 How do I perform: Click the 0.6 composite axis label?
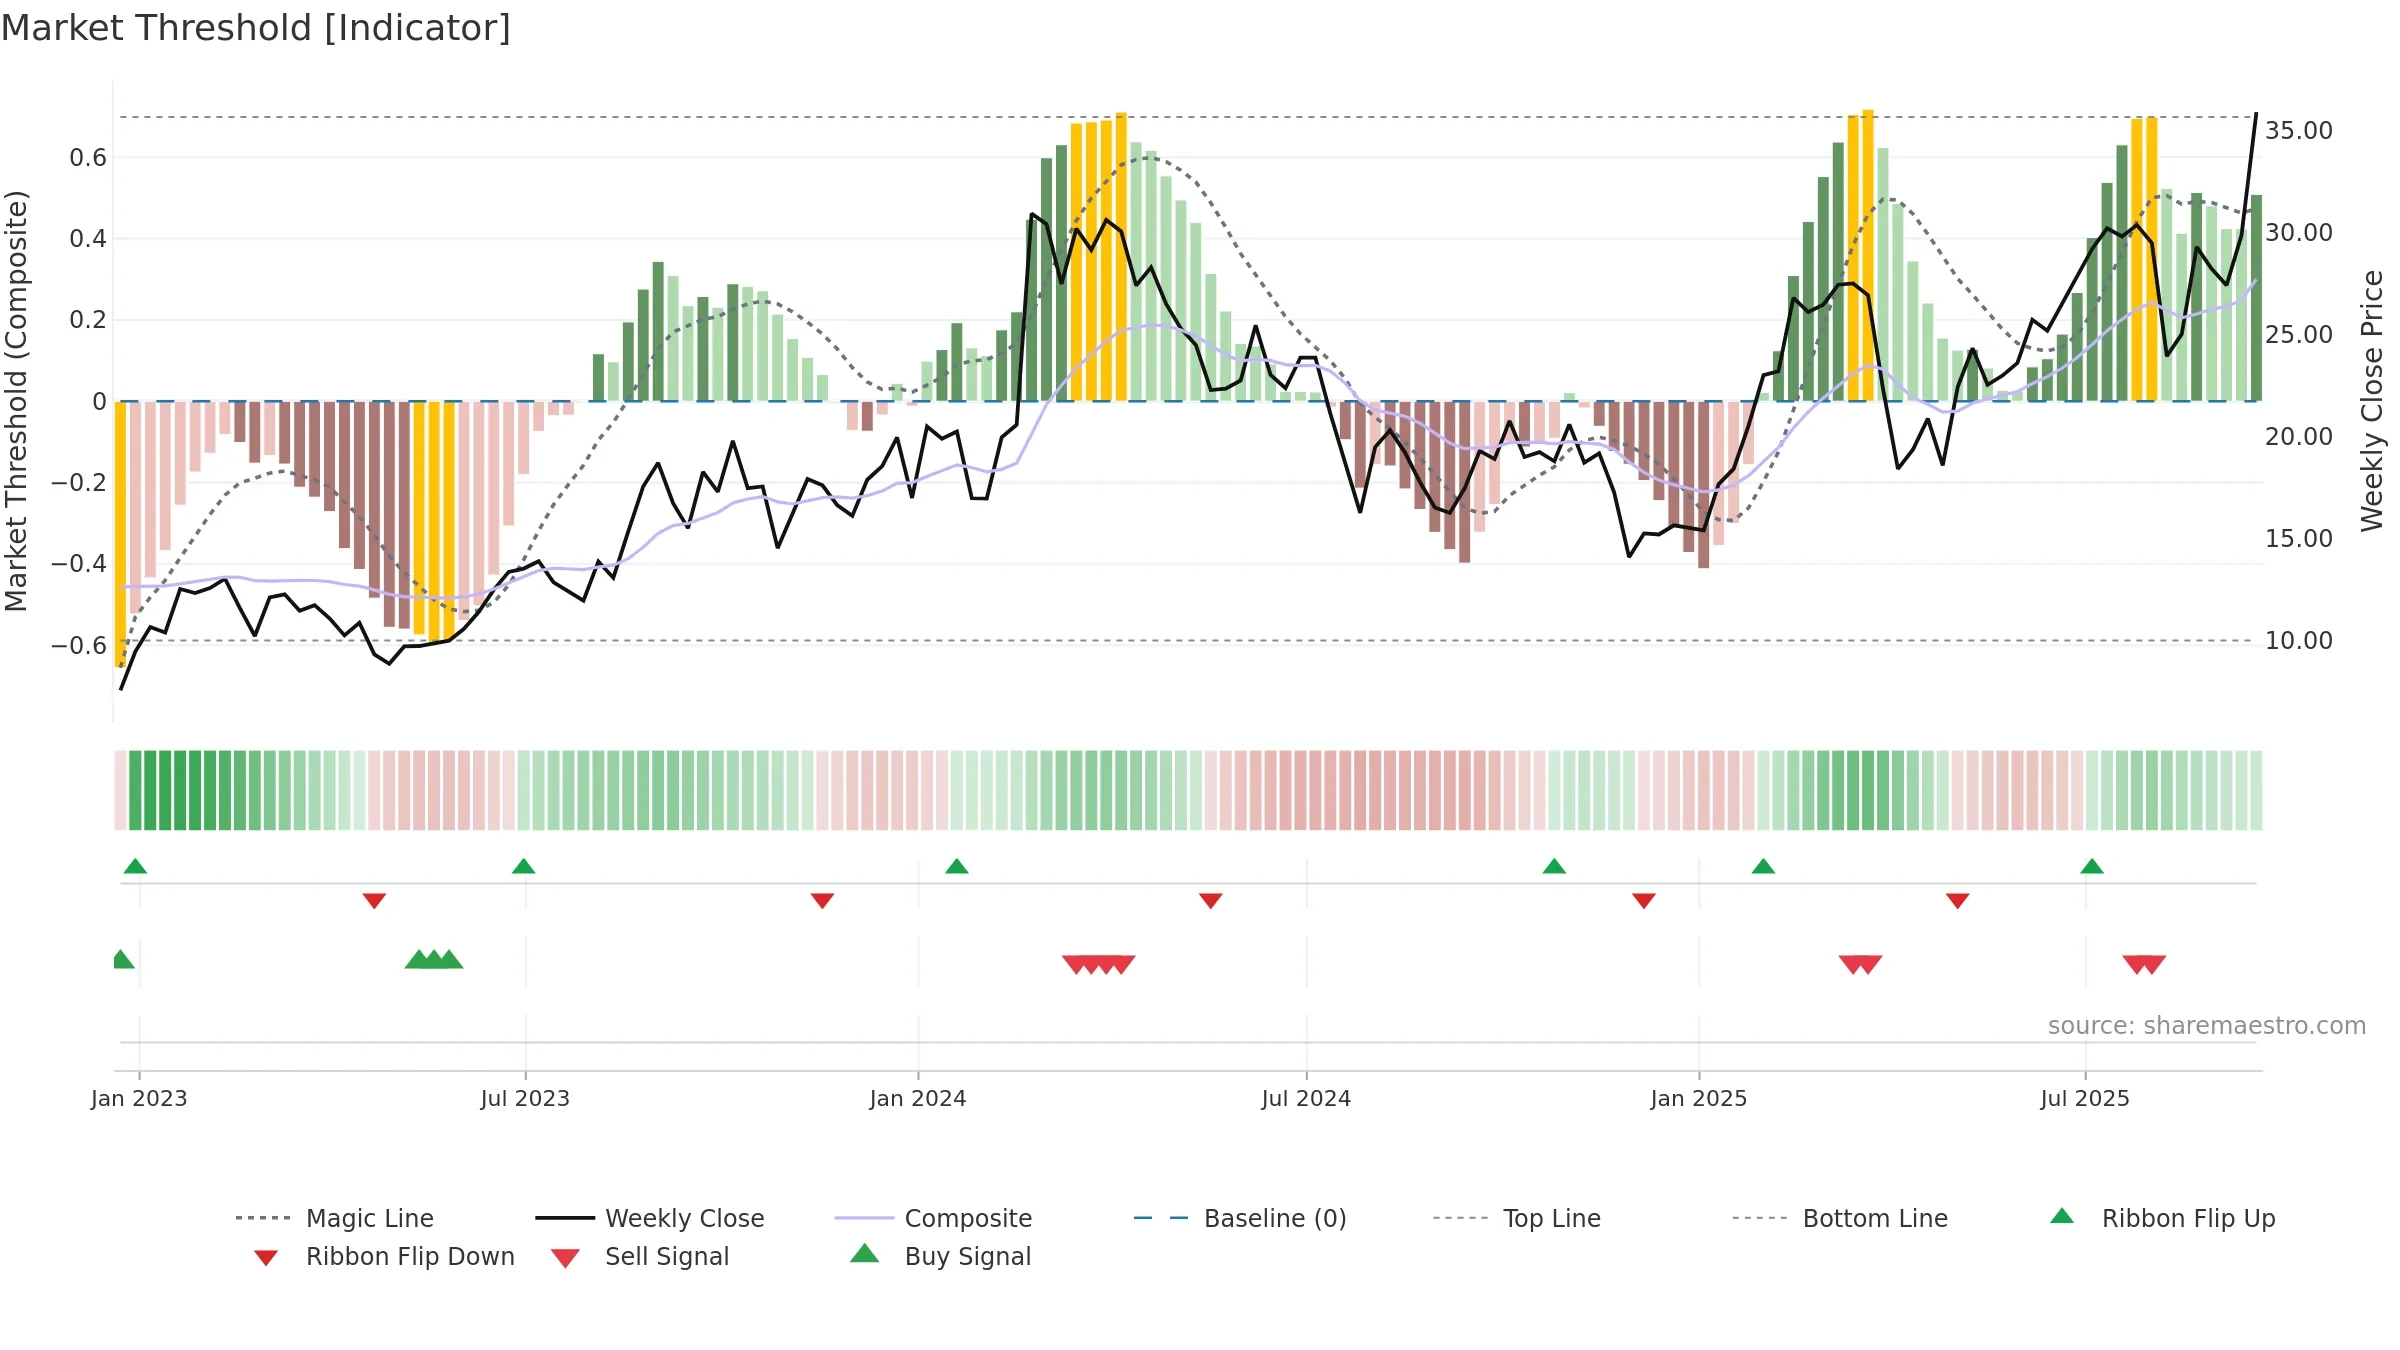tap(88, 158)
